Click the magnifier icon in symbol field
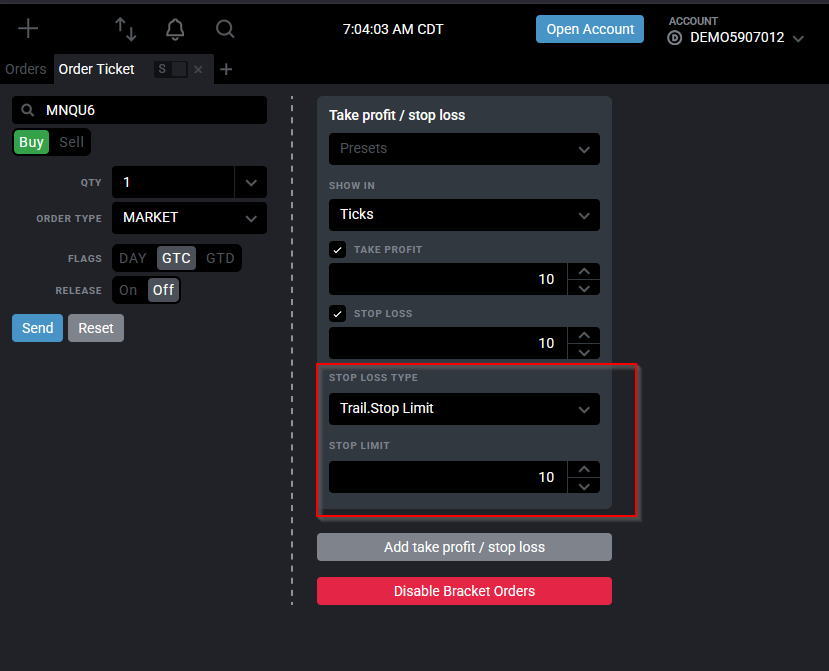Image resolution: width=829 pixels, height=671 pixels. click(x=27, y=110)
